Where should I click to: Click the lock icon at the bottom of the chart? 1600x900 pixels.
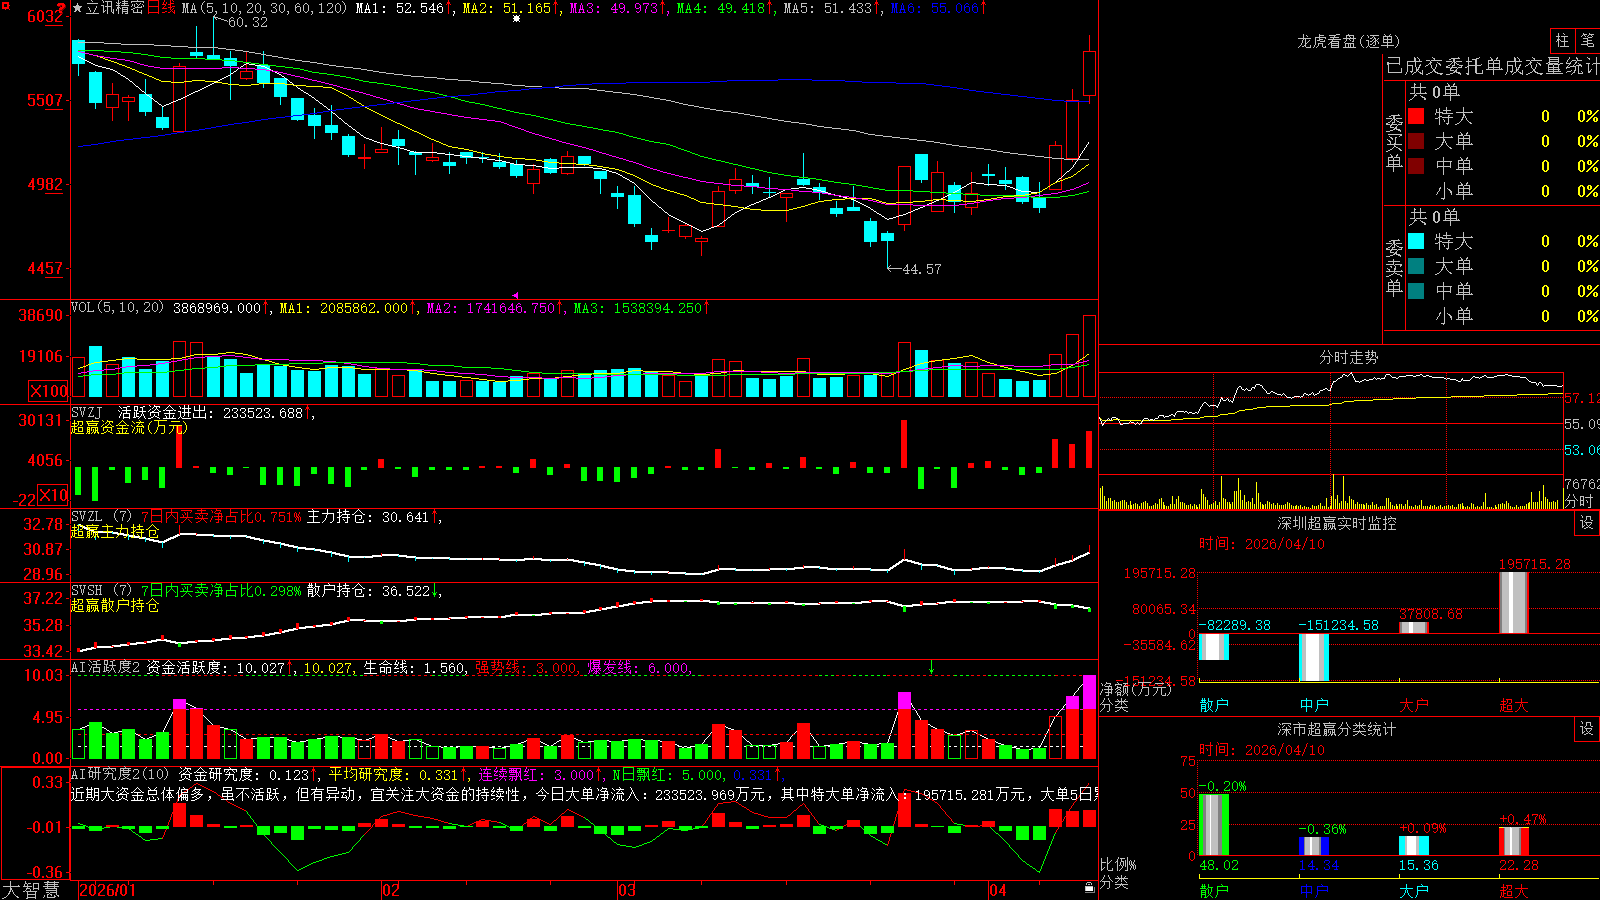click(x=1089, y=888)
